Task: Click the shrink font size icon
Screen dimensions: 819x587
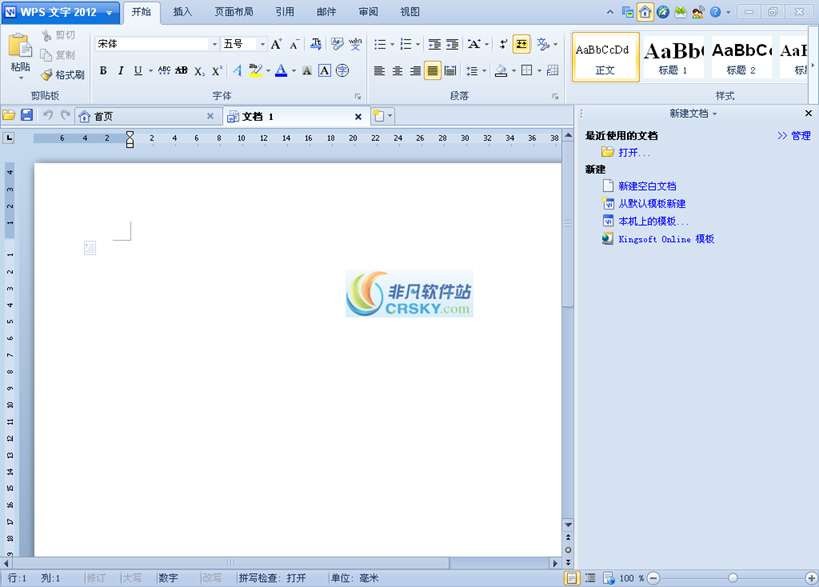Action: point(294,45)
